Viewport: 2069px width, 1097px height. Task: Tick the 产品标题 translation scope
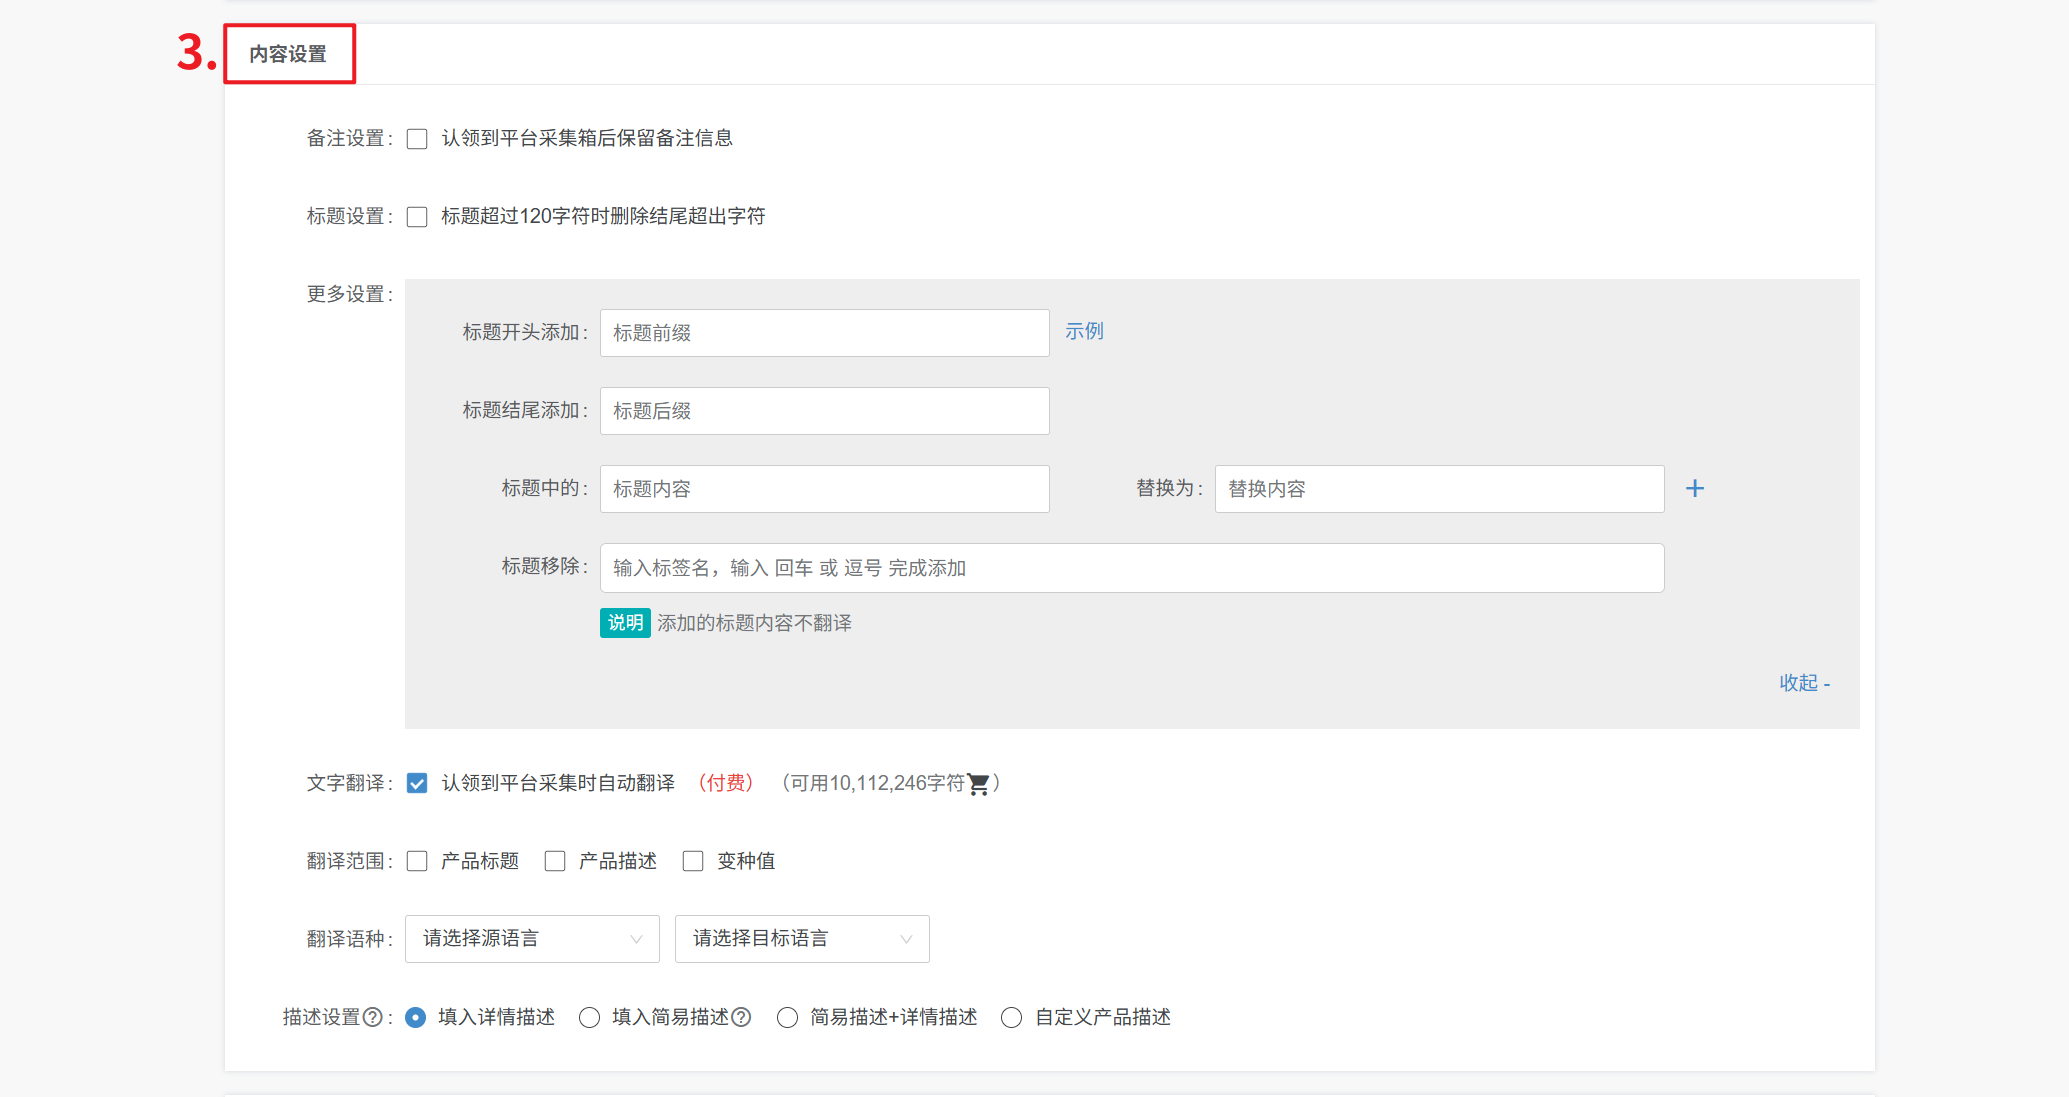pos(417,861)
